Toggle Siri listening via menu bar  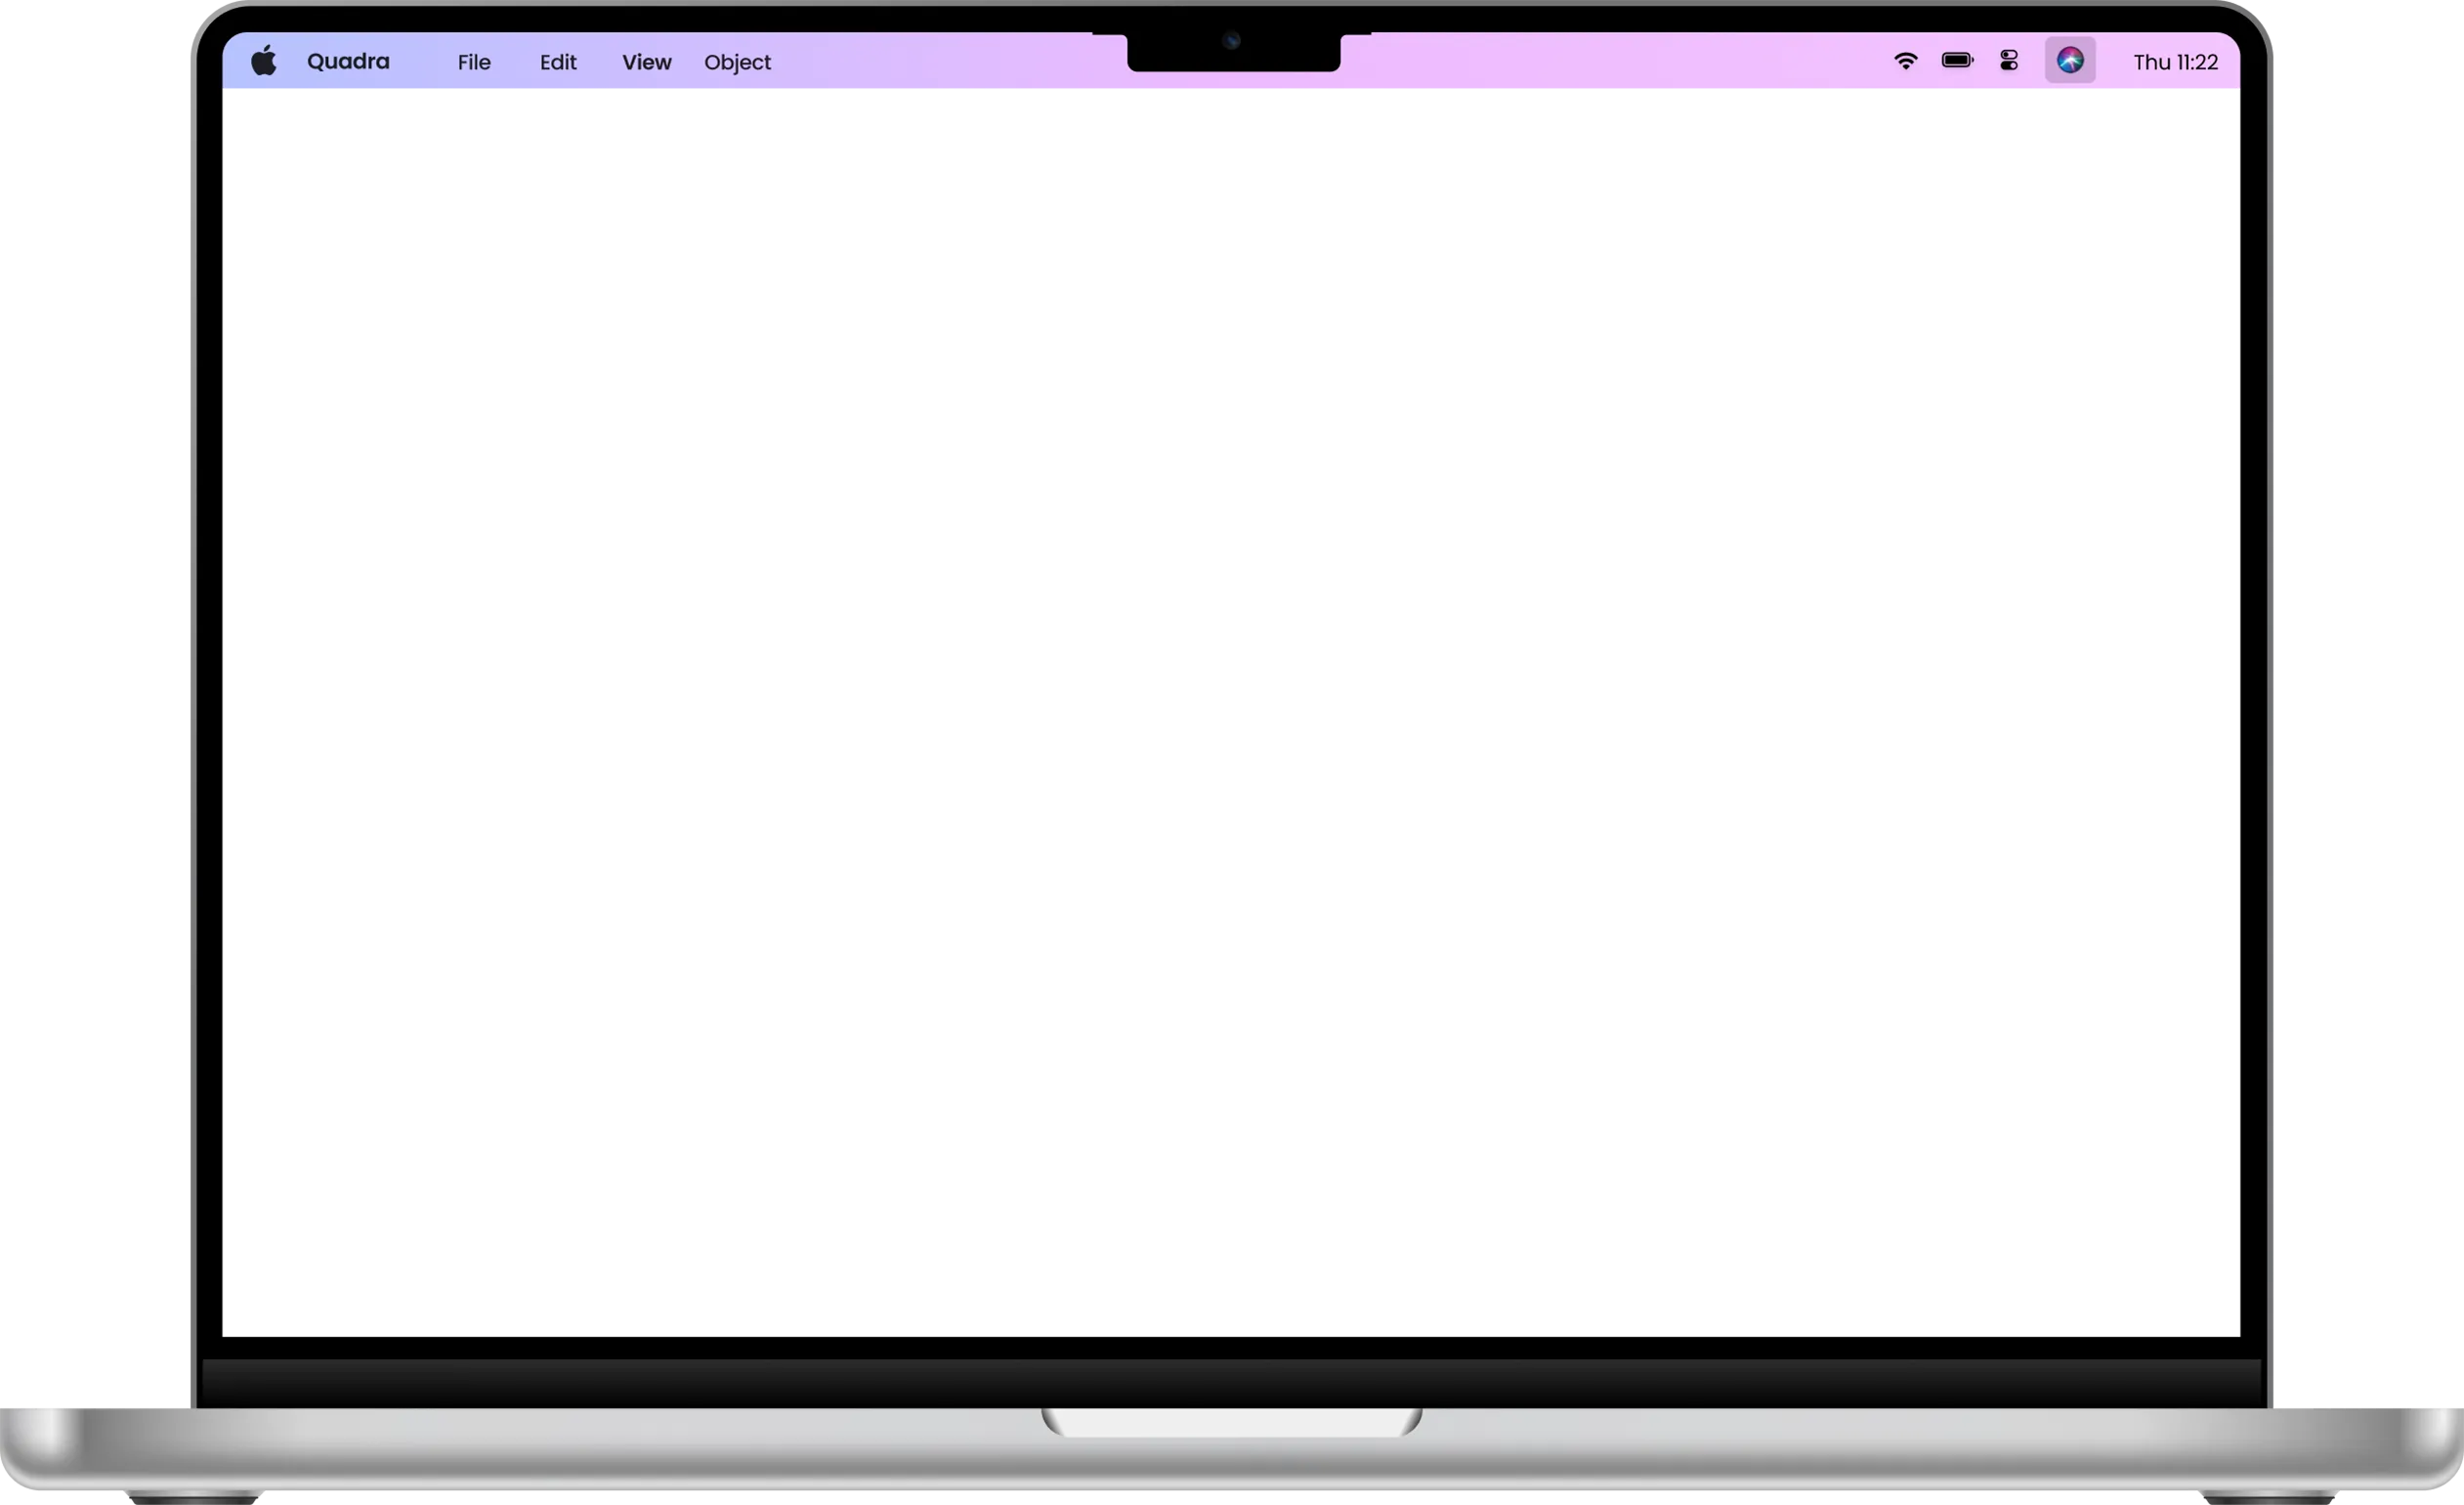(x=2070, y=61)
